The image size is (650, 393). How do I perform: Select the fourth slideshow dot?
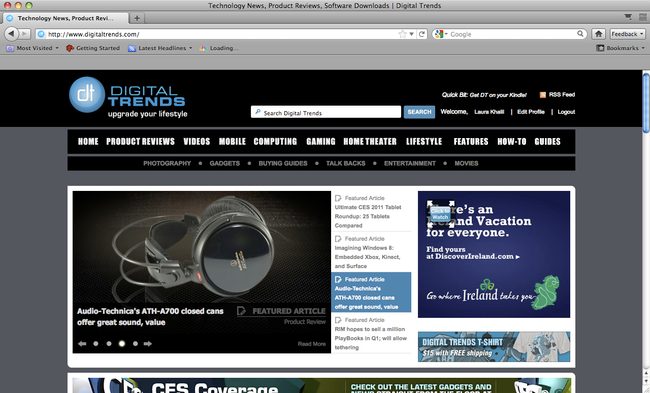tap(135, 344)
